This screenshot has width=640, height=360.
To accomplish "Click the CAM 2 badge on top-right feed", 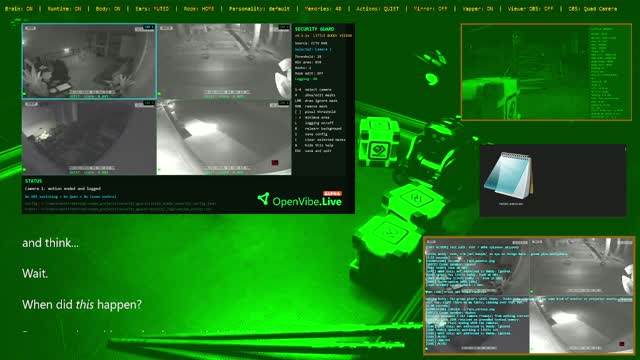I will tap(283, 27).
